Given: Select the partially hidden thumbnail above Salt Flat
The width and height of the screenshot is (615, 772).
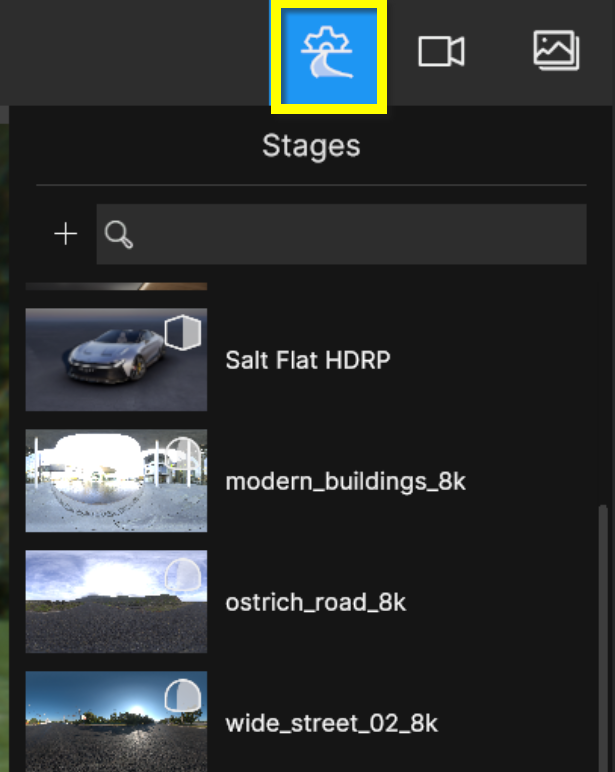Looking at the screenshot, I should (x=116, y=287).
